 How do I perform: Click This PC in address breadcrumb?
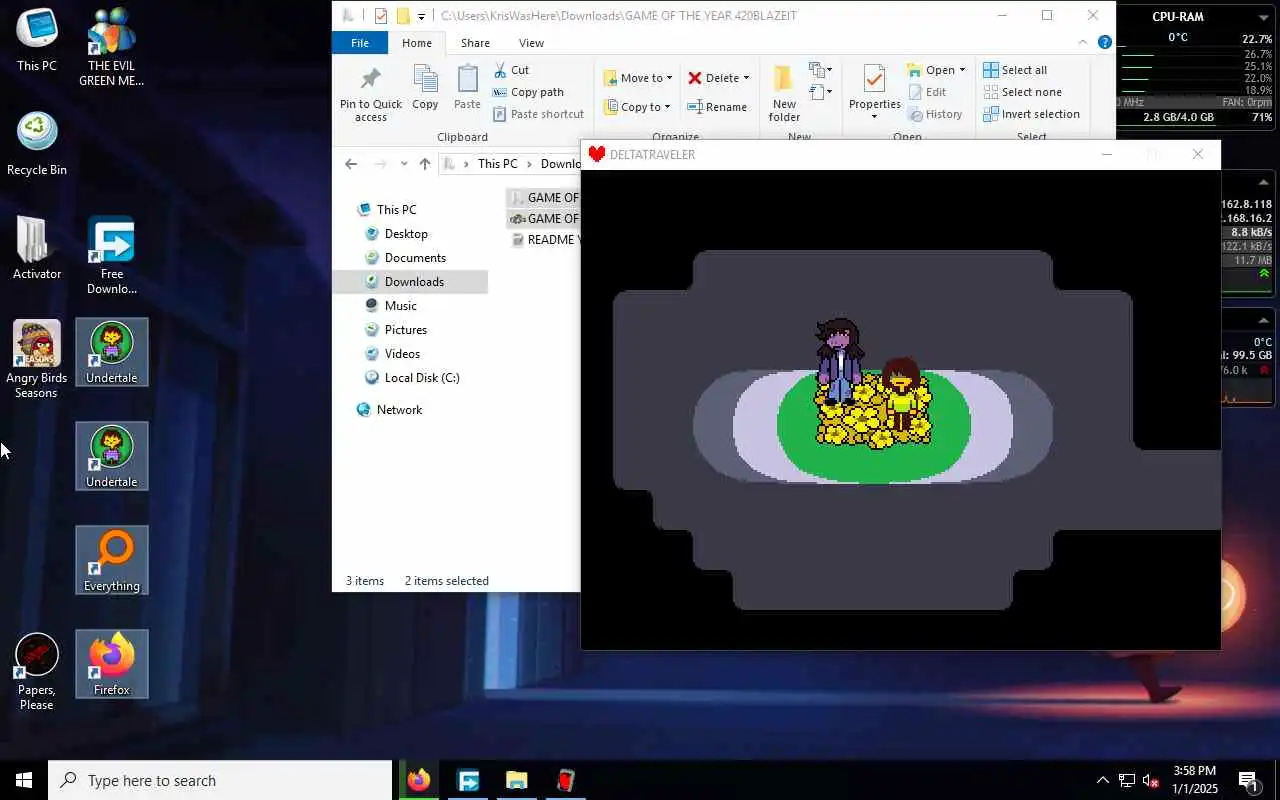click(x=497, y=164)
